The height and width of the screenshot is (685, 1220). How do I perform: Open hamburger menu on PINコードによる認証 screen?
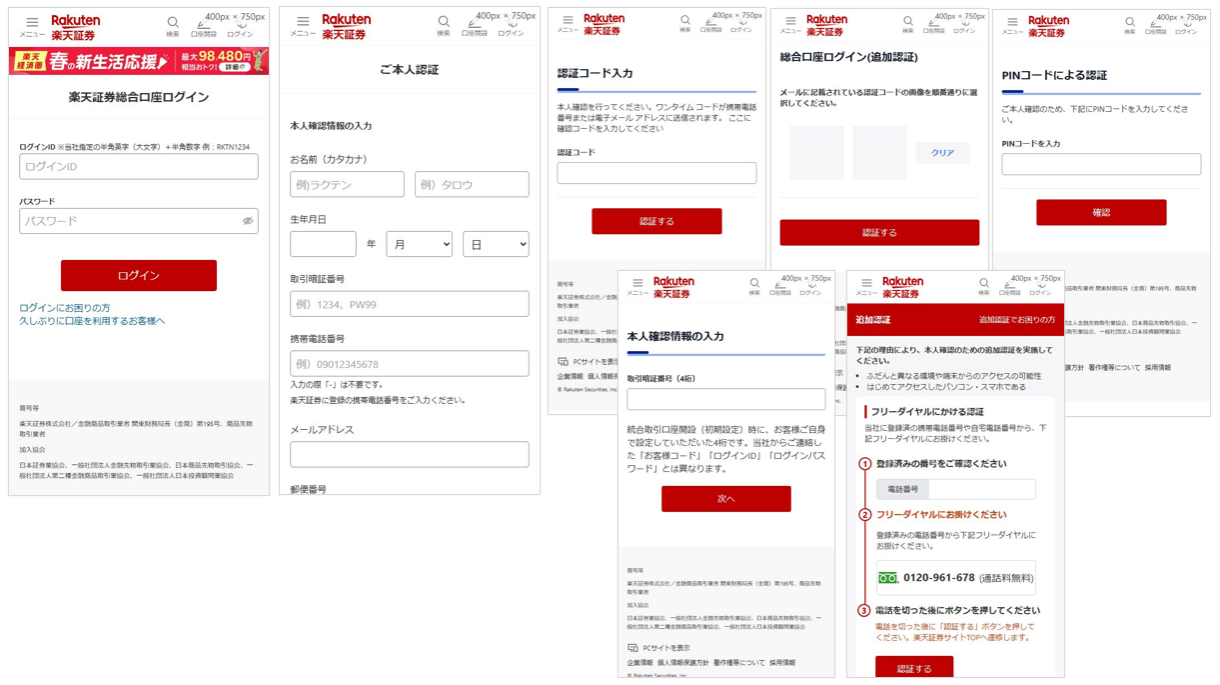pos(1012,22)
